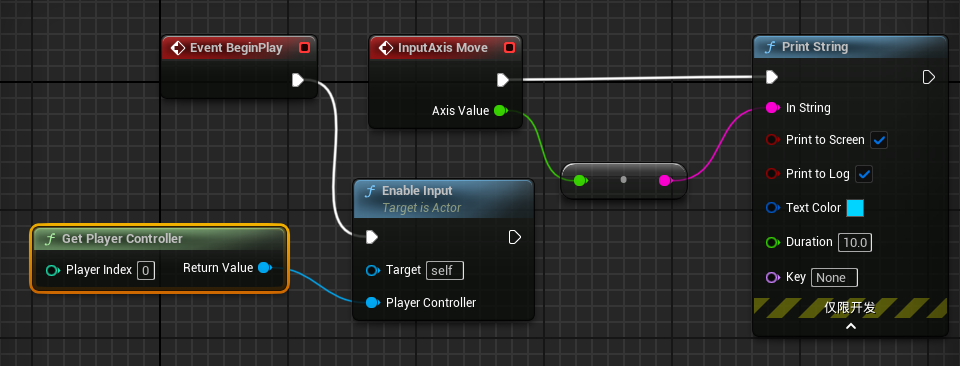Click the Key field showing None
The height and width of the screenshot is (366, 960).
coord(834,277)
